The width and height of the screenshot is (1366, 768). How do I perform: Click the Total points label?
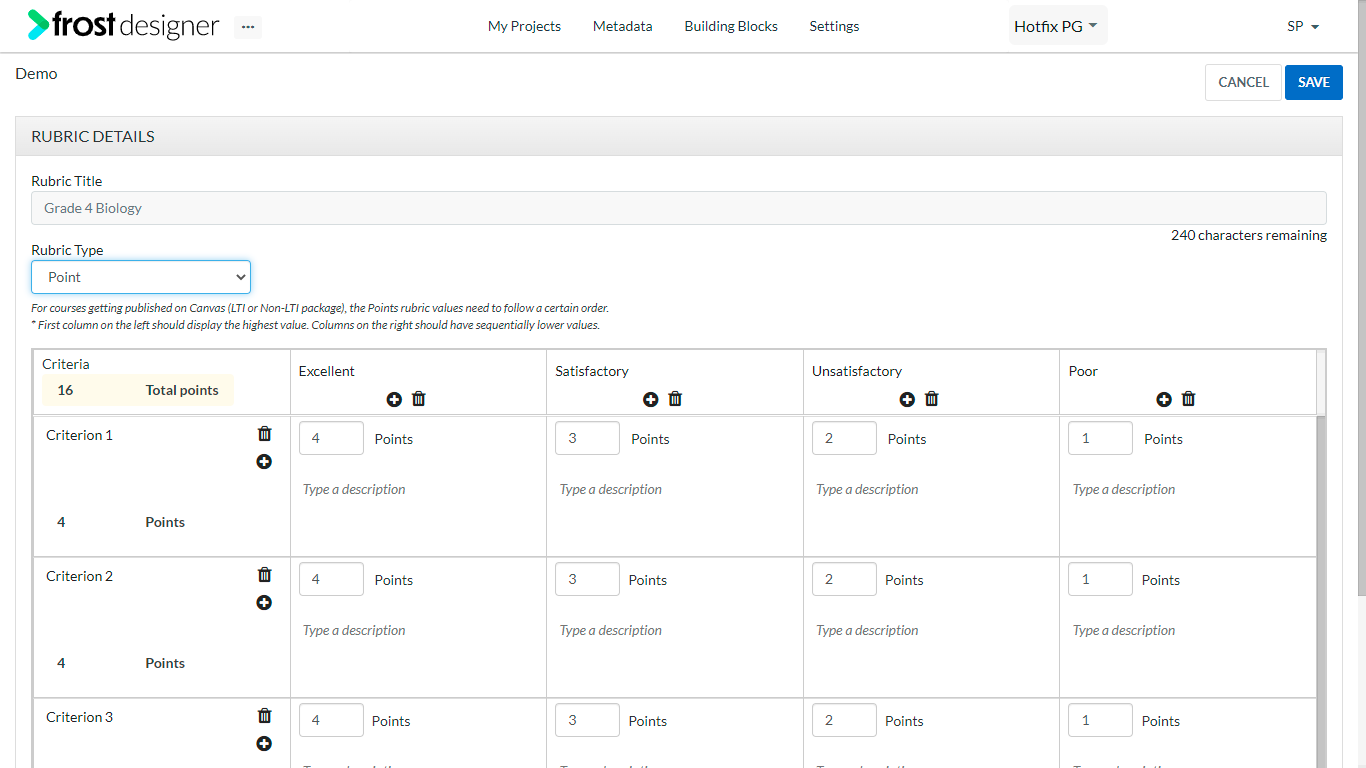pos(182,390)
